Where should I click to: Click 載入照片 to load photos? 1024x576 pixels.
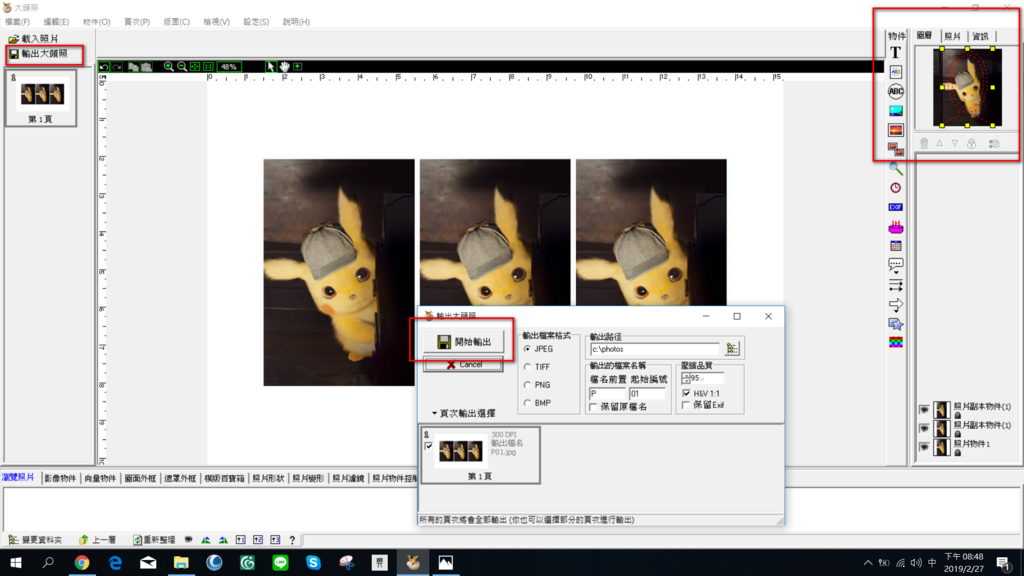point(33,39)
